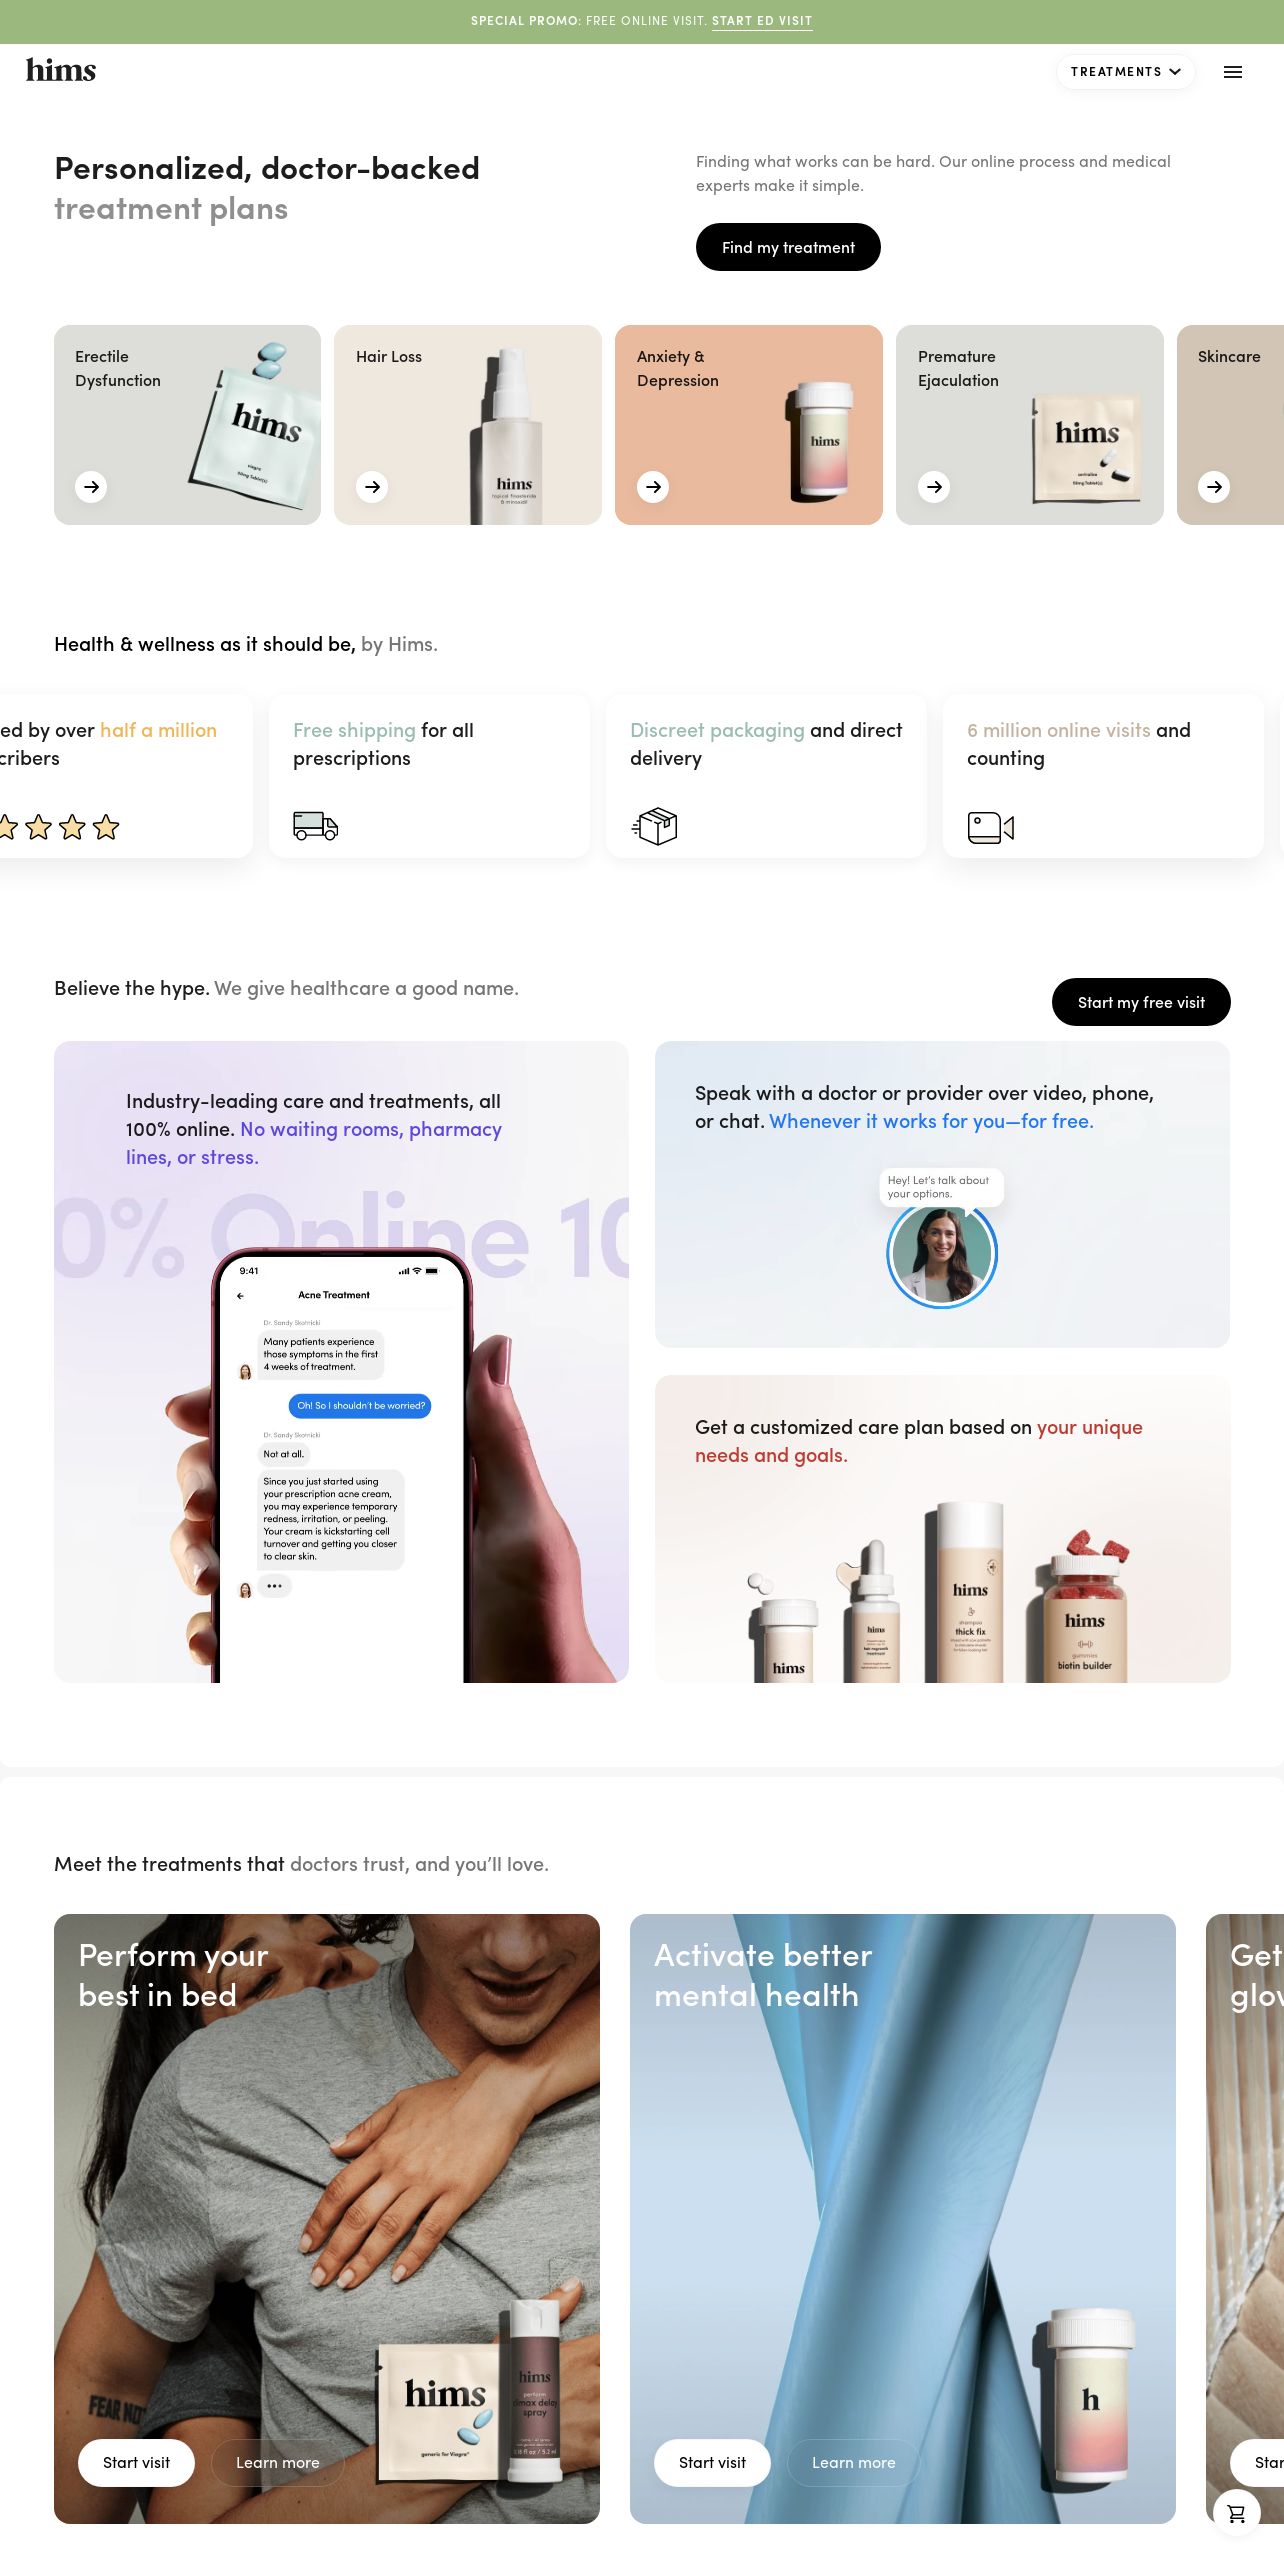Open the hamburger menu icon
1284x2568 pixels.
click(1233, 72)
